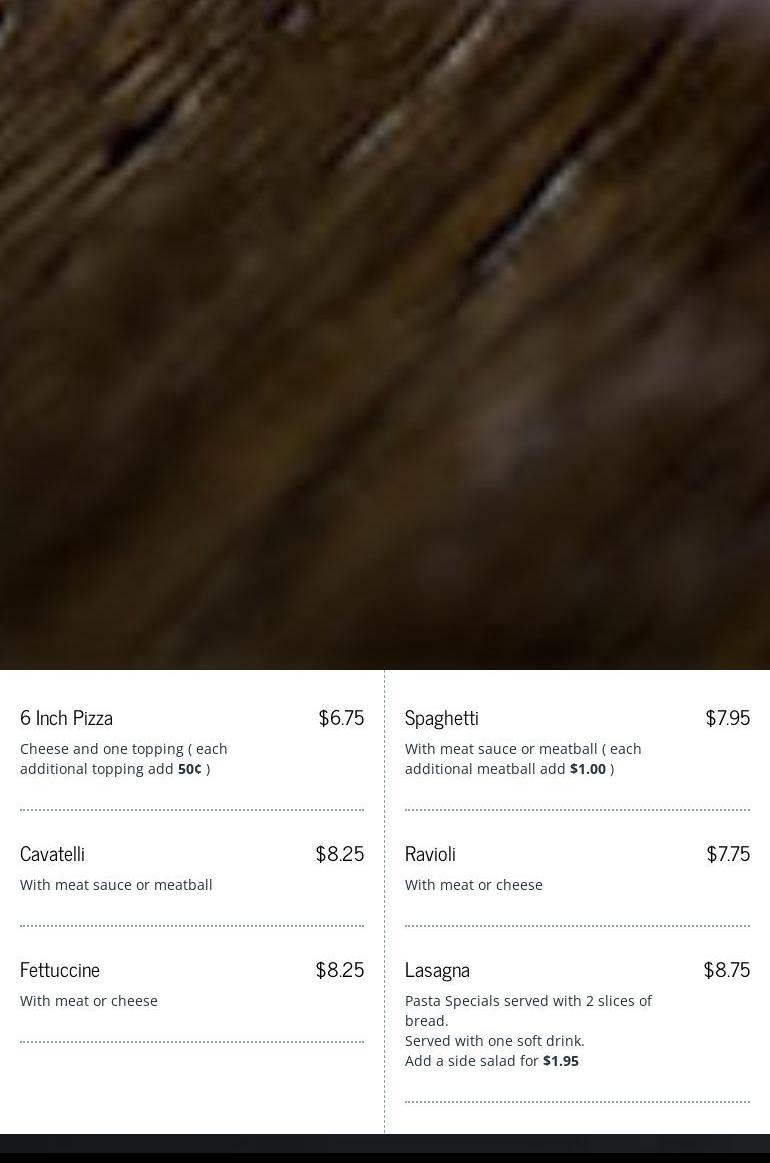
Task: Click the Spaghetti menu item title
Action: pyautogui.click(x=441, y=718)
